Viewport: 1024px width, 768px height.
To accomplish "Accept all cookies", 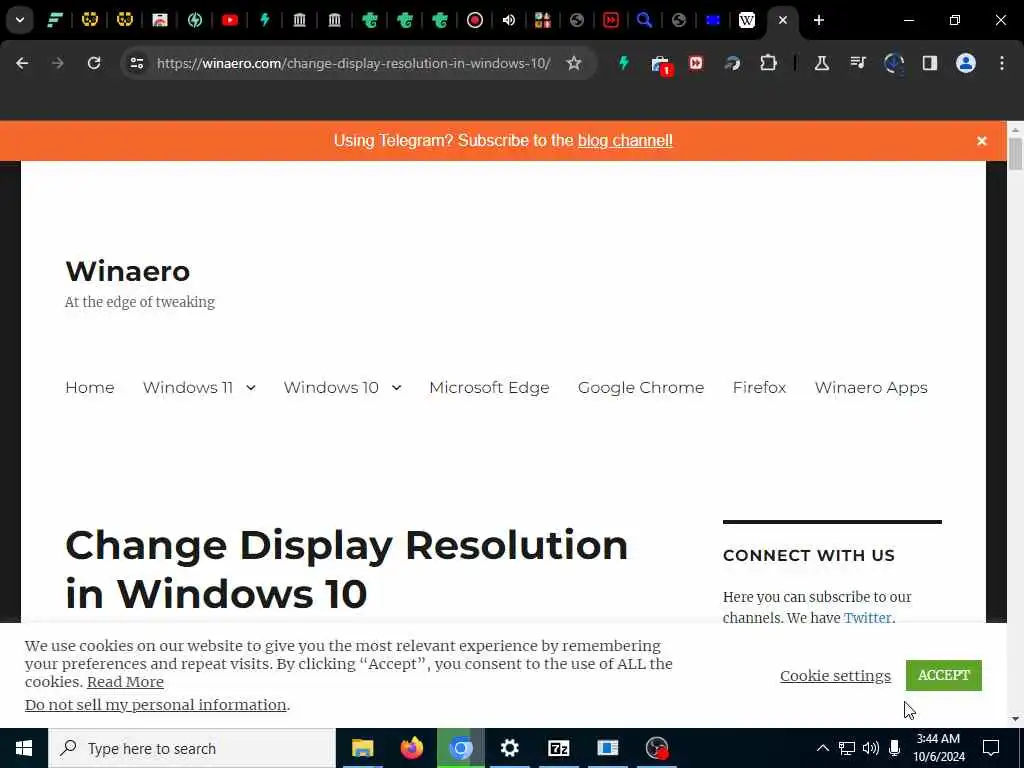I will point(944,675).
